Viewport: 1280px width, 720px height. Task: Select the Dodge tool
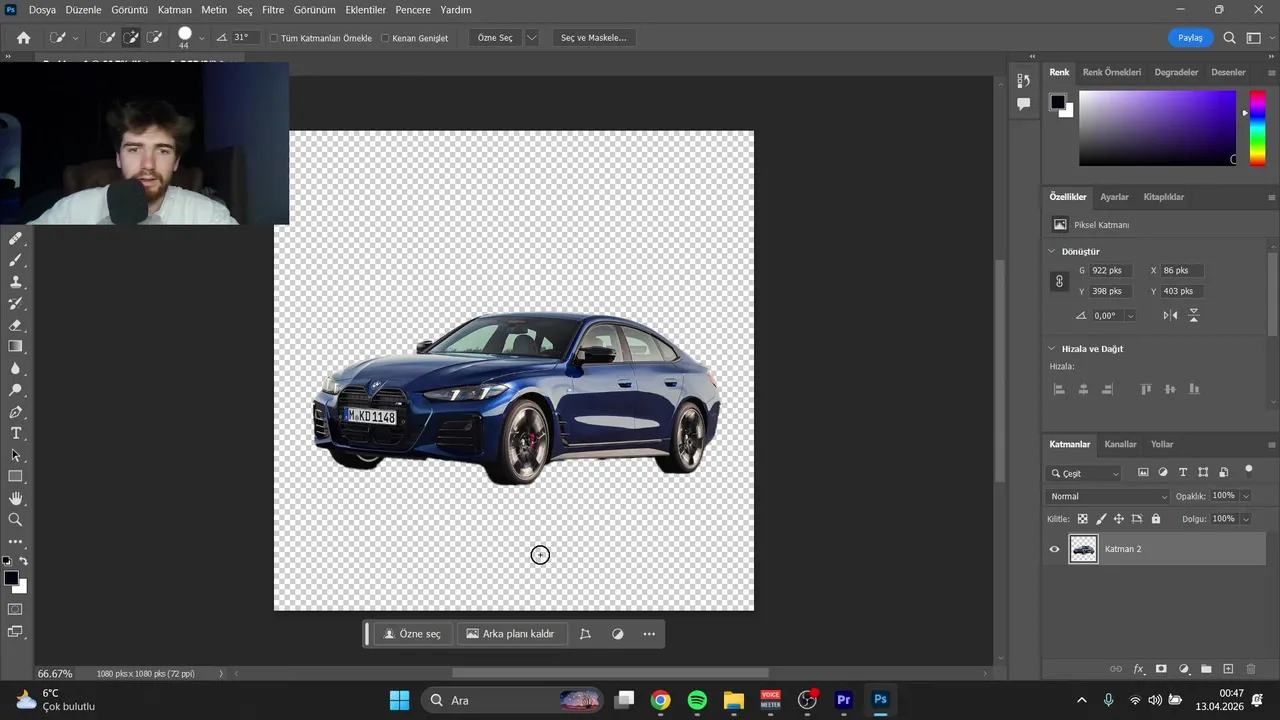pyautogui.click(x=16, y=390)
